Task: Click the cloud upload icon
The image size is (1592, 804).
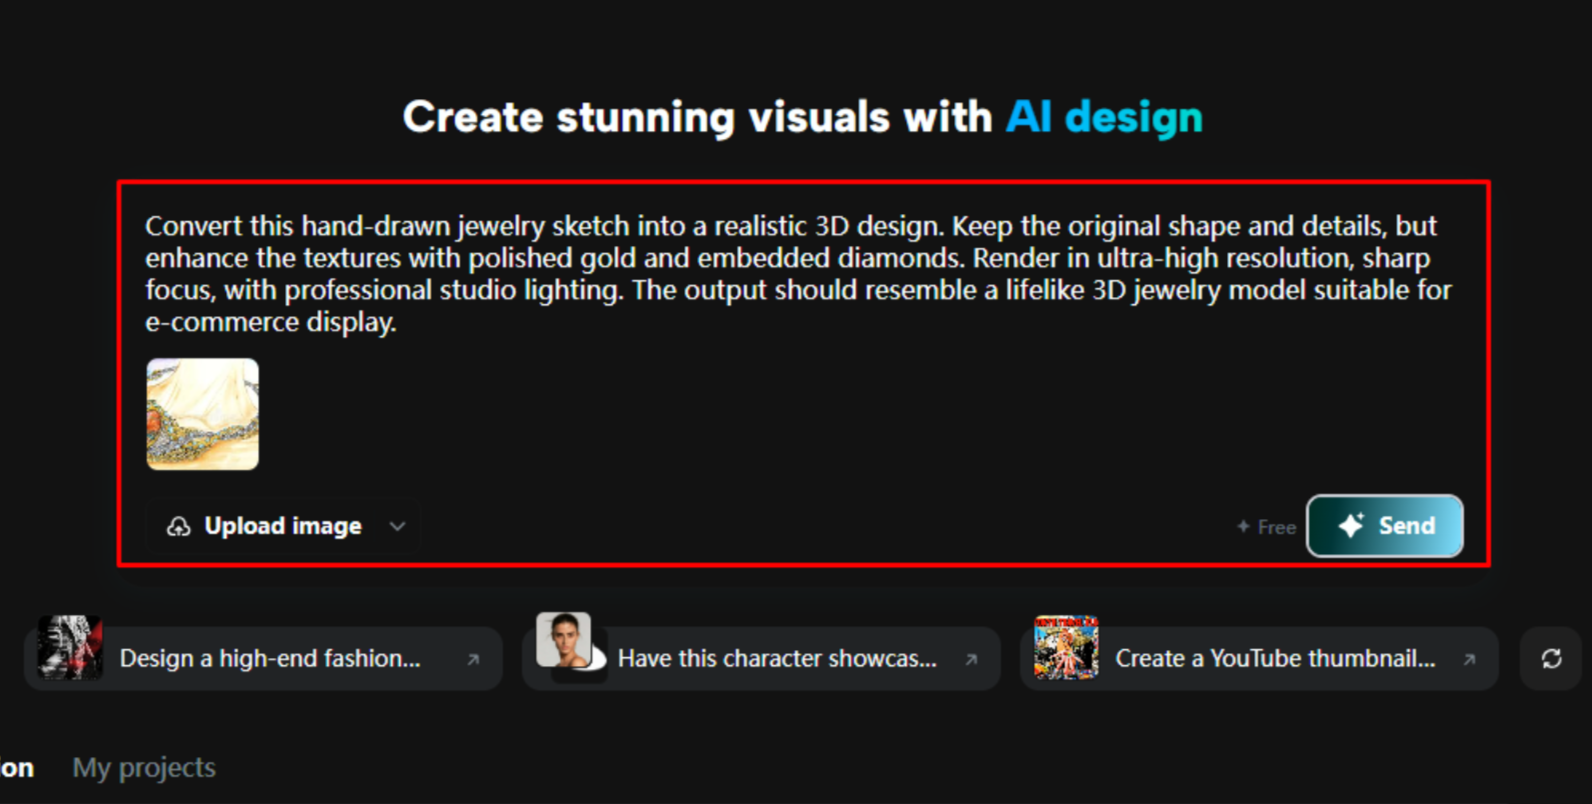Action: (178, 527)
